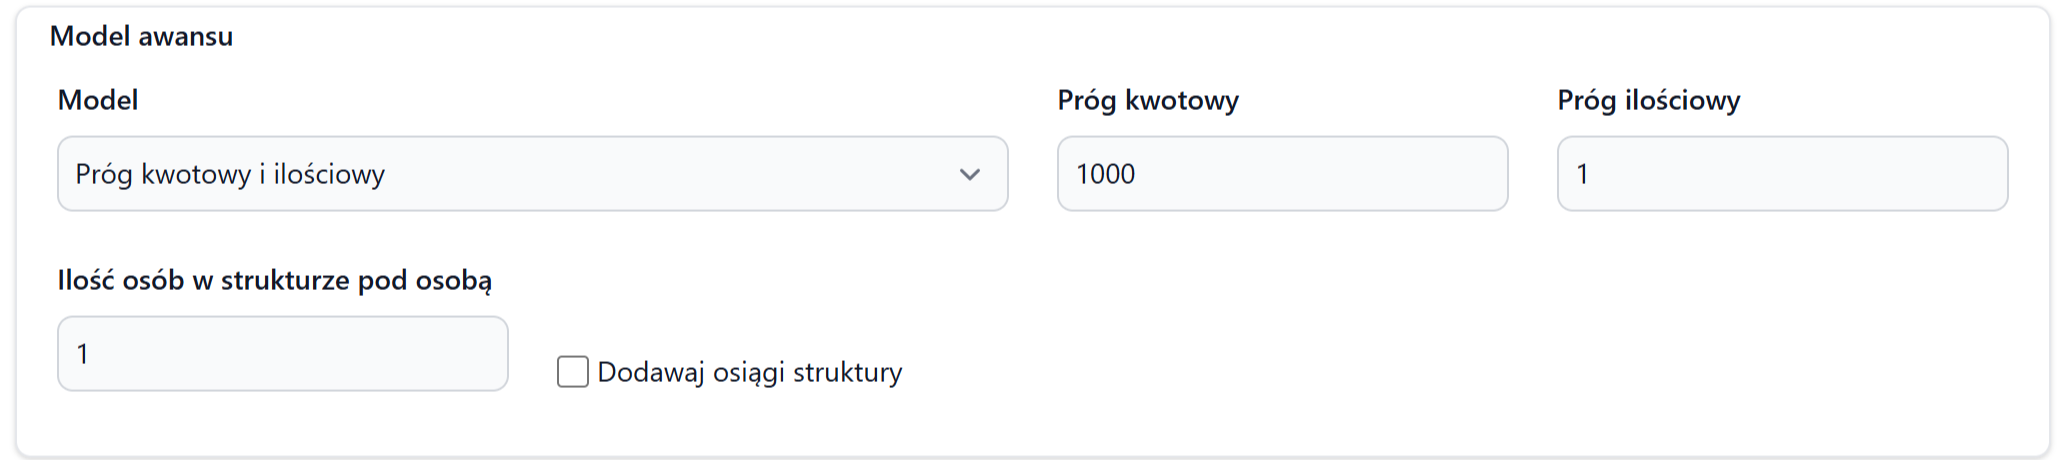
Task: Click the 'Próg kwotowy' label
Action: [x=1148, y=100]
